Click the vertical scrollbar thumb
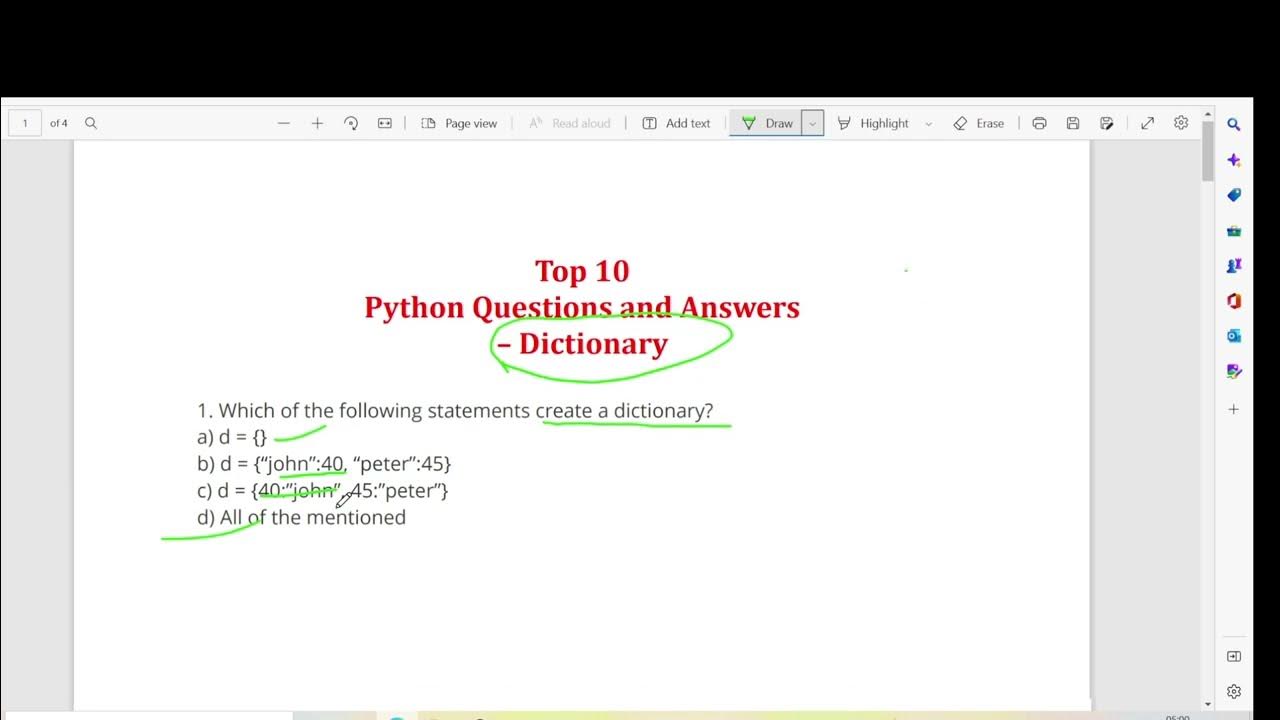This screenshot has height=720, width=1280. tap(1208, 151)
